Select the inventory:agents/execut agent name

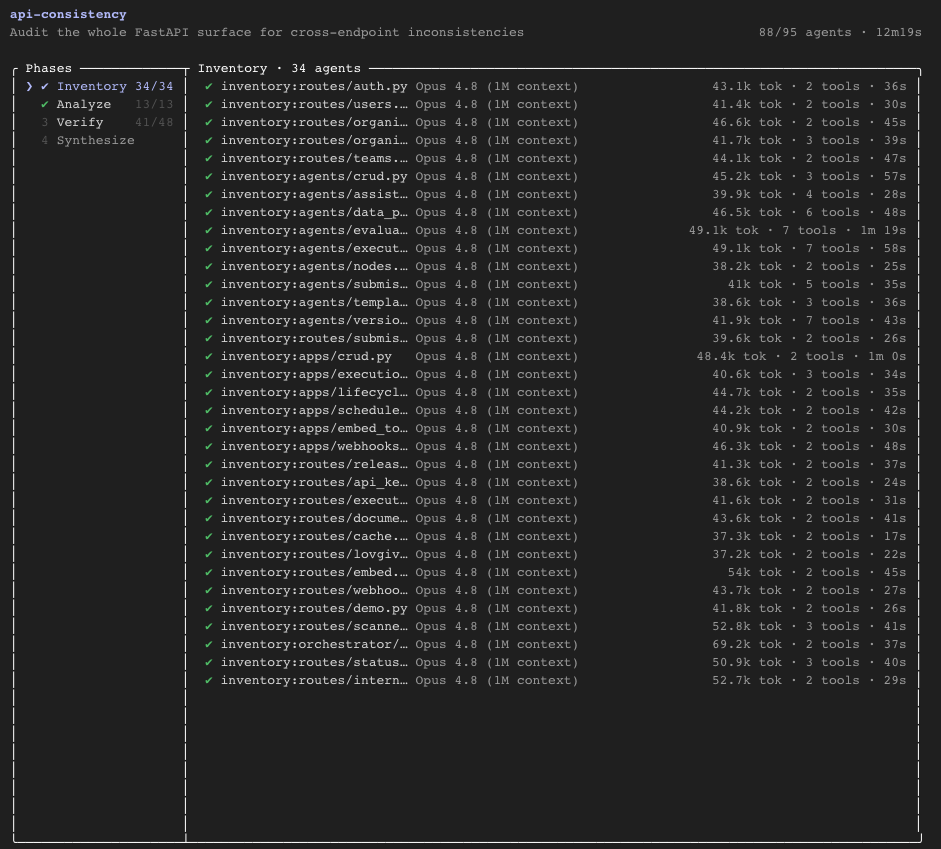coord(314,248)
